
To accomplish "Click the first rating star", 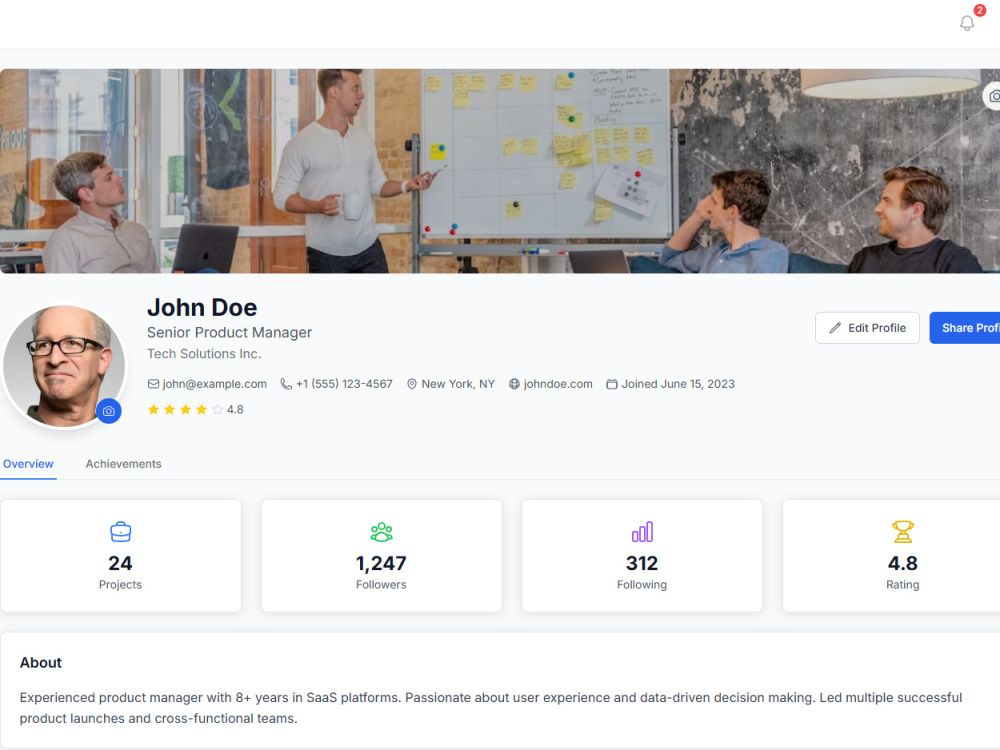I will point(154,409).
